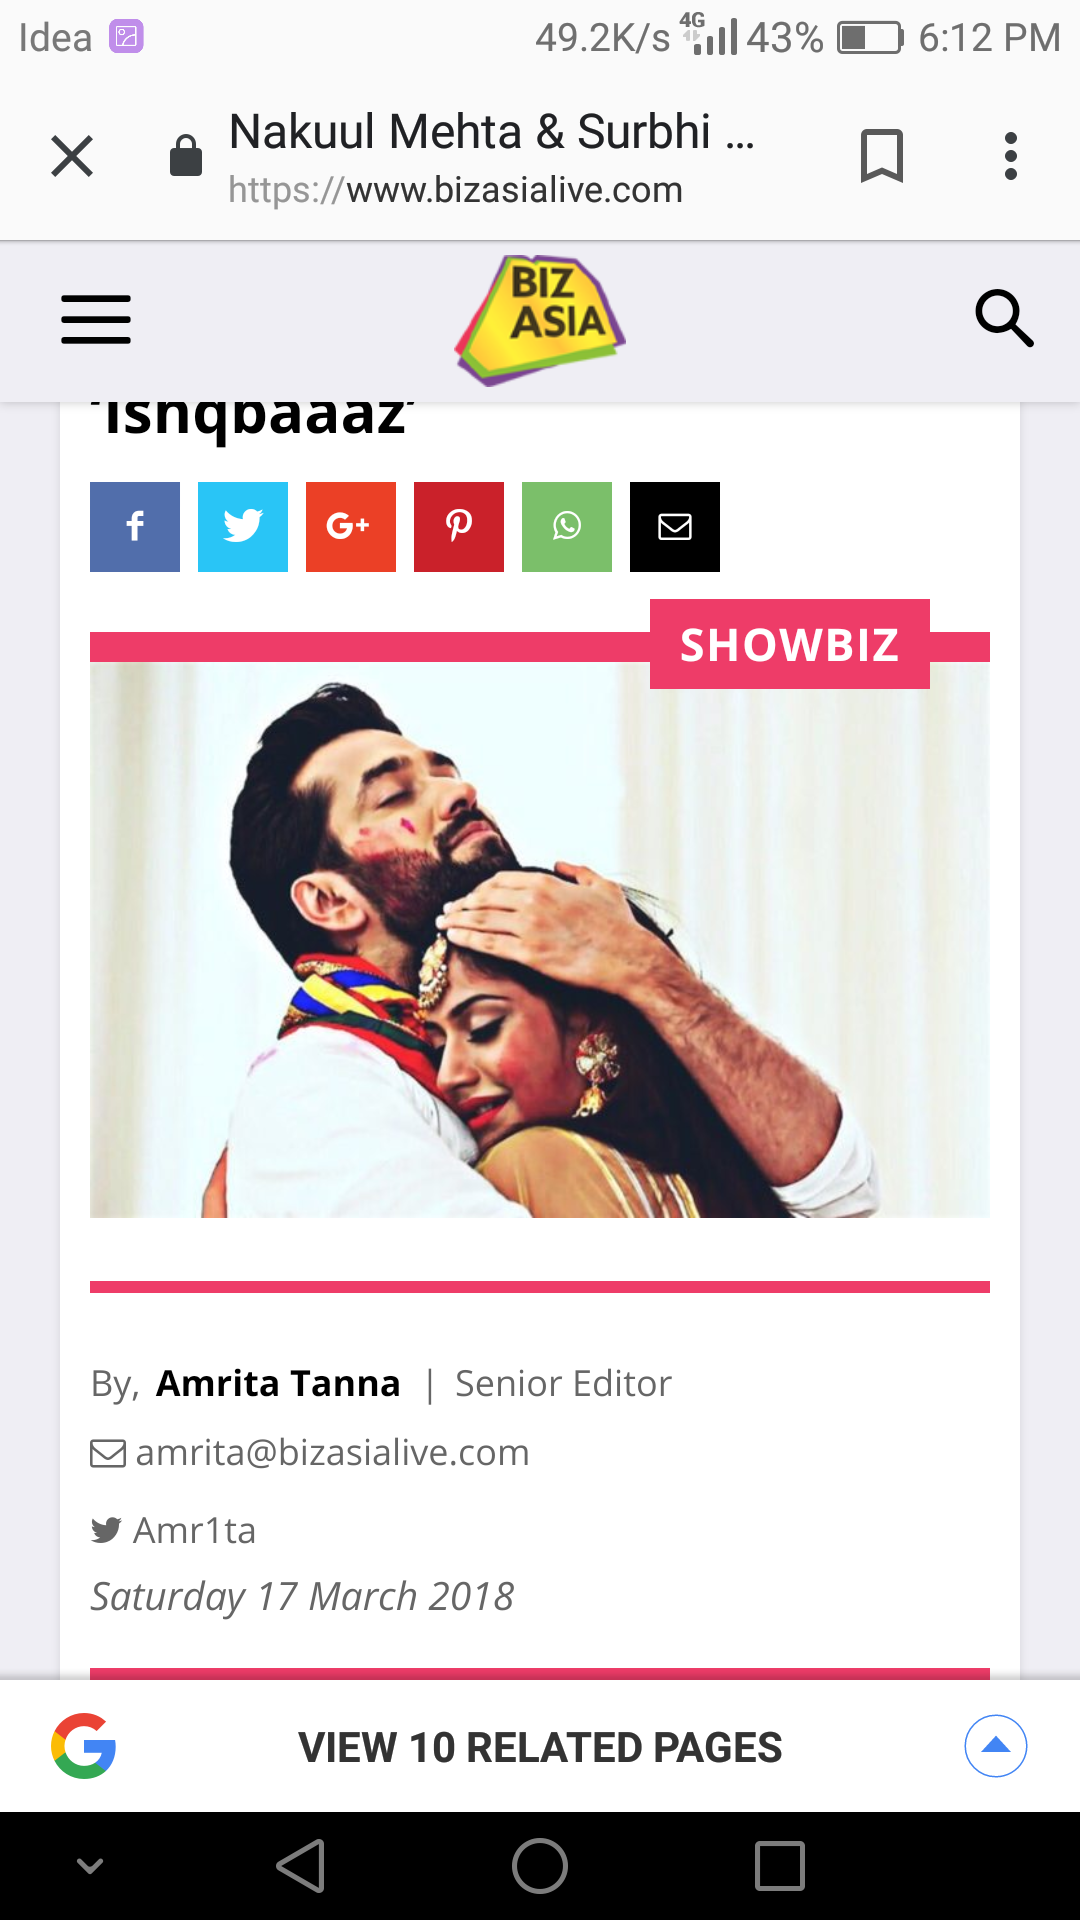Share article on Twitter
Screen dimensions: 1080x1920
(x=243, y=527)
